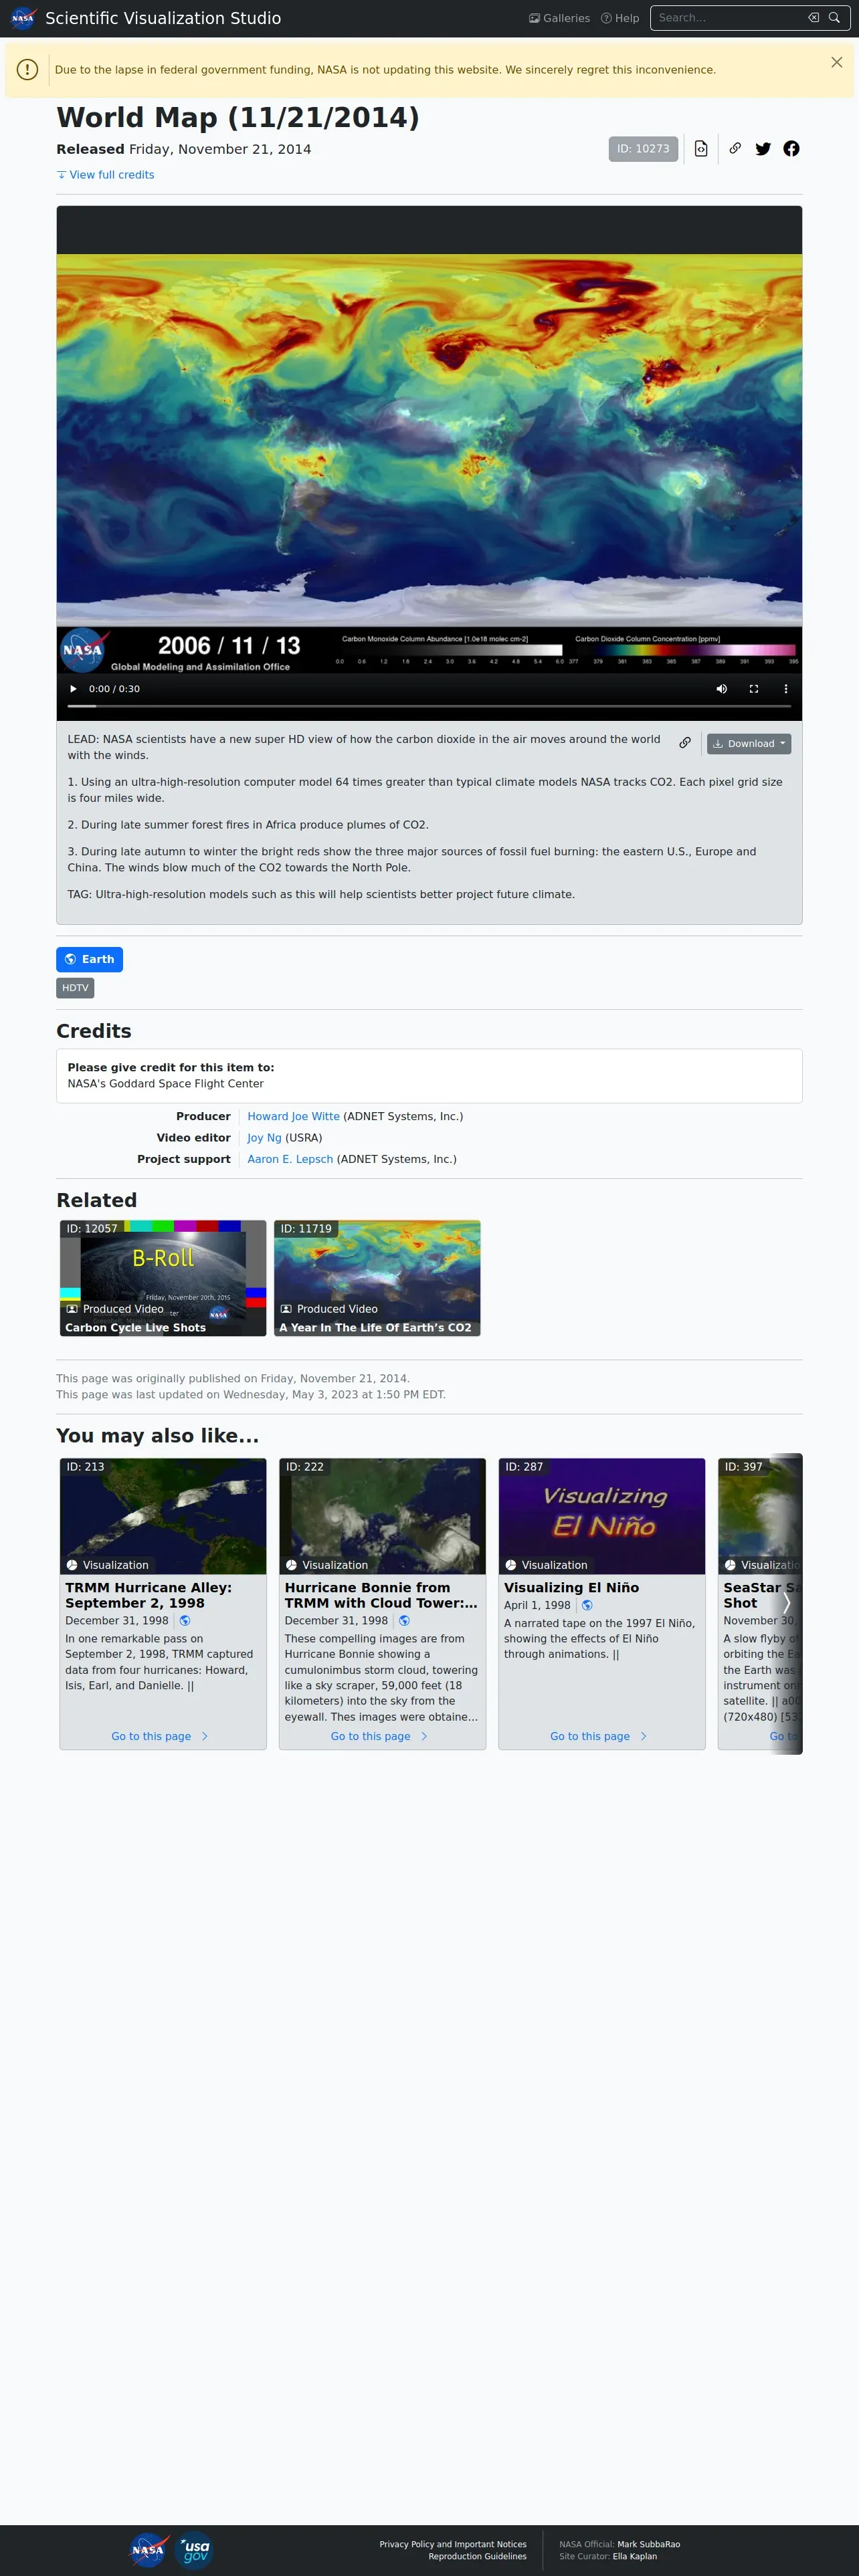Open the Help menu item
Viewport: 859px width, 2576px height.
pos(620,18)
